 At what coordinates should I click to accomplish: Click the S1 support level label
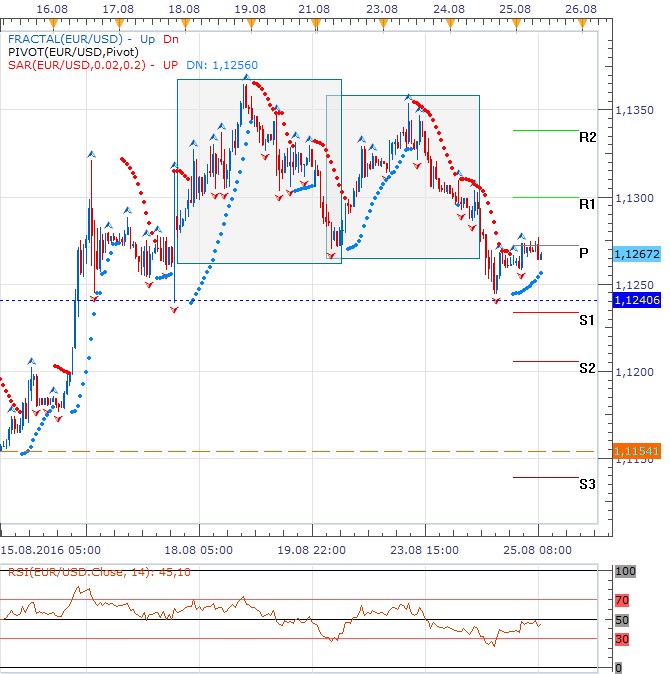point(588,320)
